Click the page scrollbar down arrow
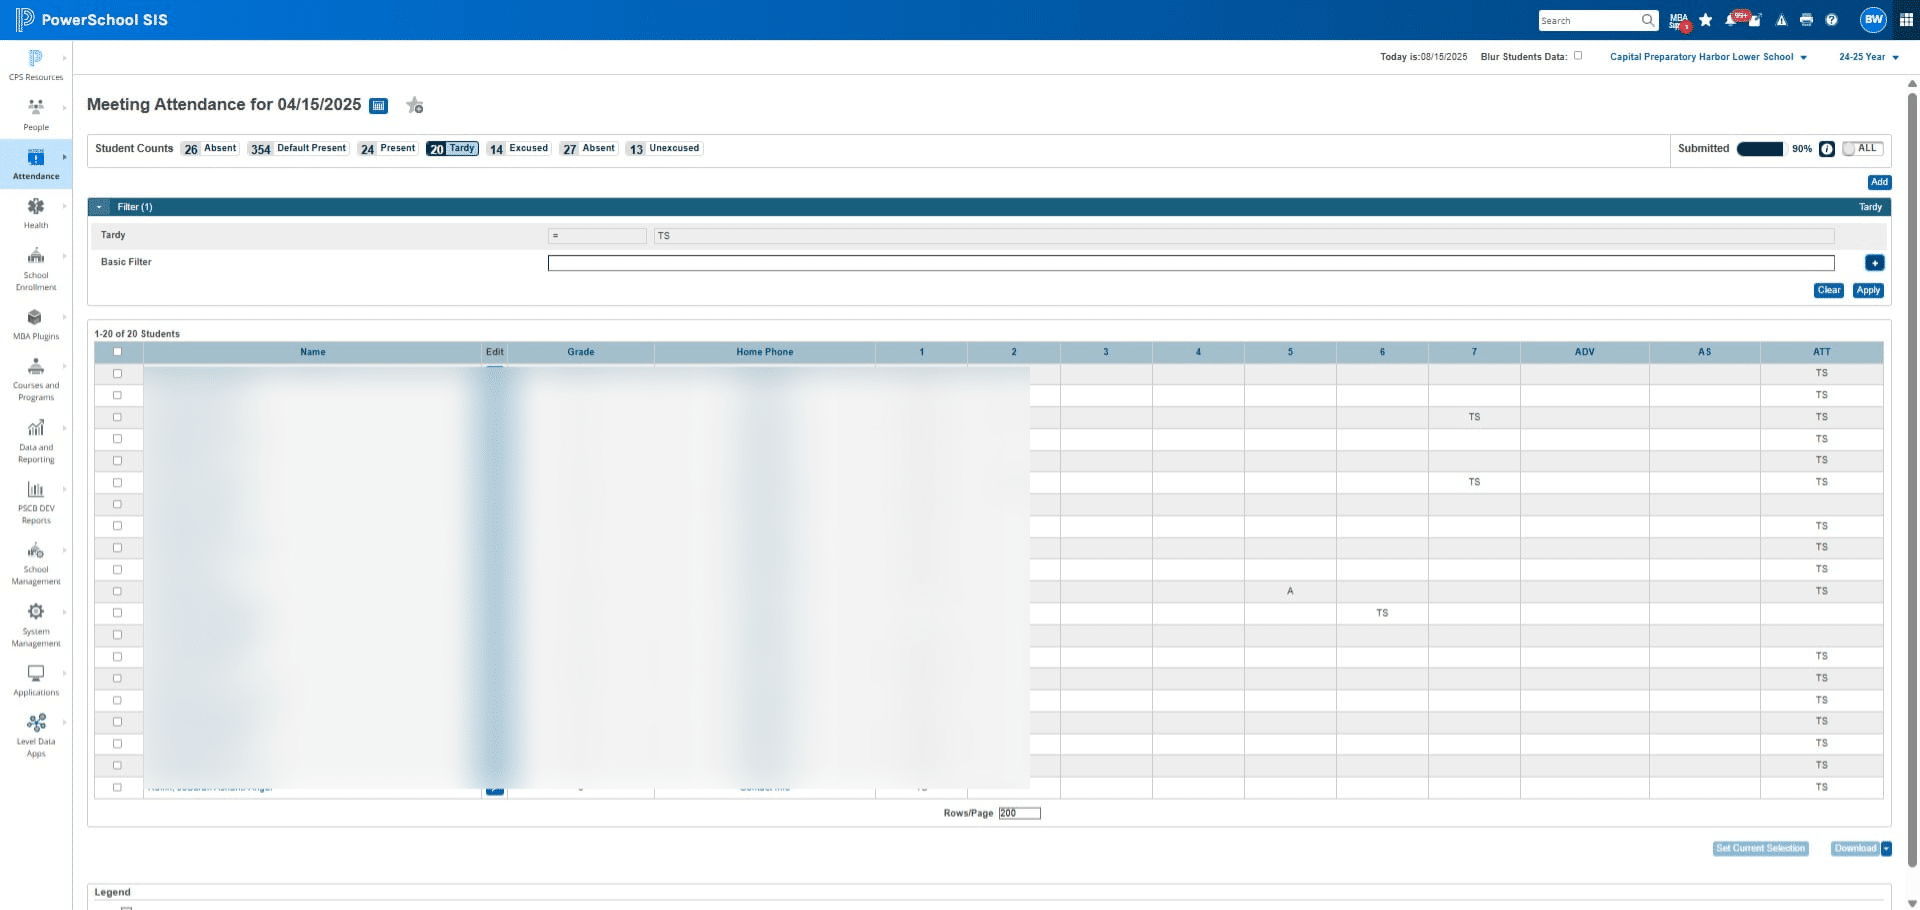This screenshot has width=1920, height=910. pos(1913,903)
